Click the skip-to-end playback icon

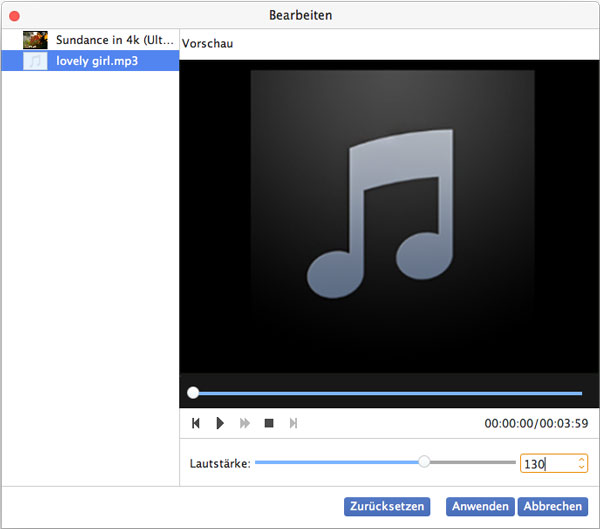click(293, 423)
